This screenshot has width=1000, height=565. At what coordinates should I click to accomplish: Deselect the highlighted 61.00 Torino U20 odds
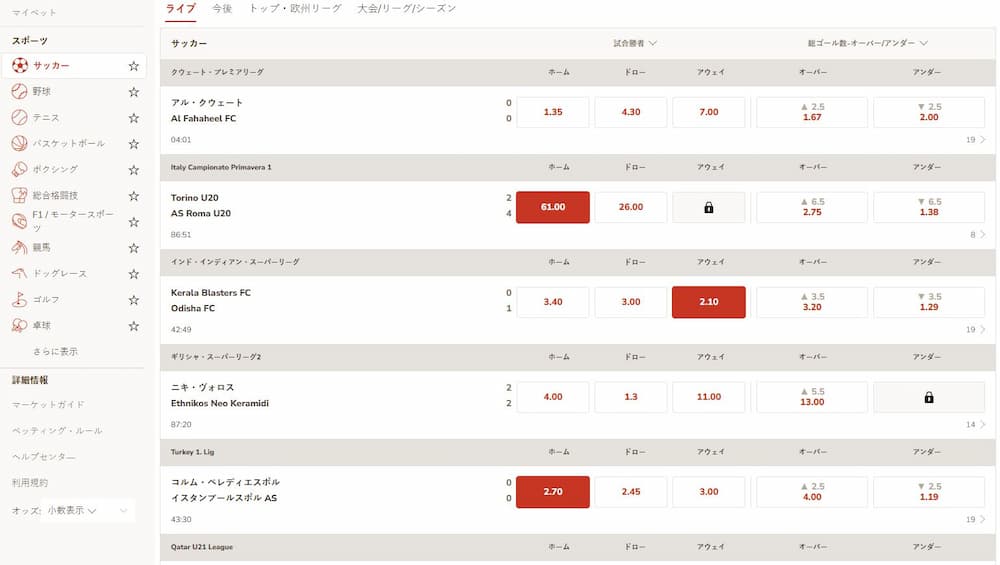pyautogui.click(x=553, y=207)
